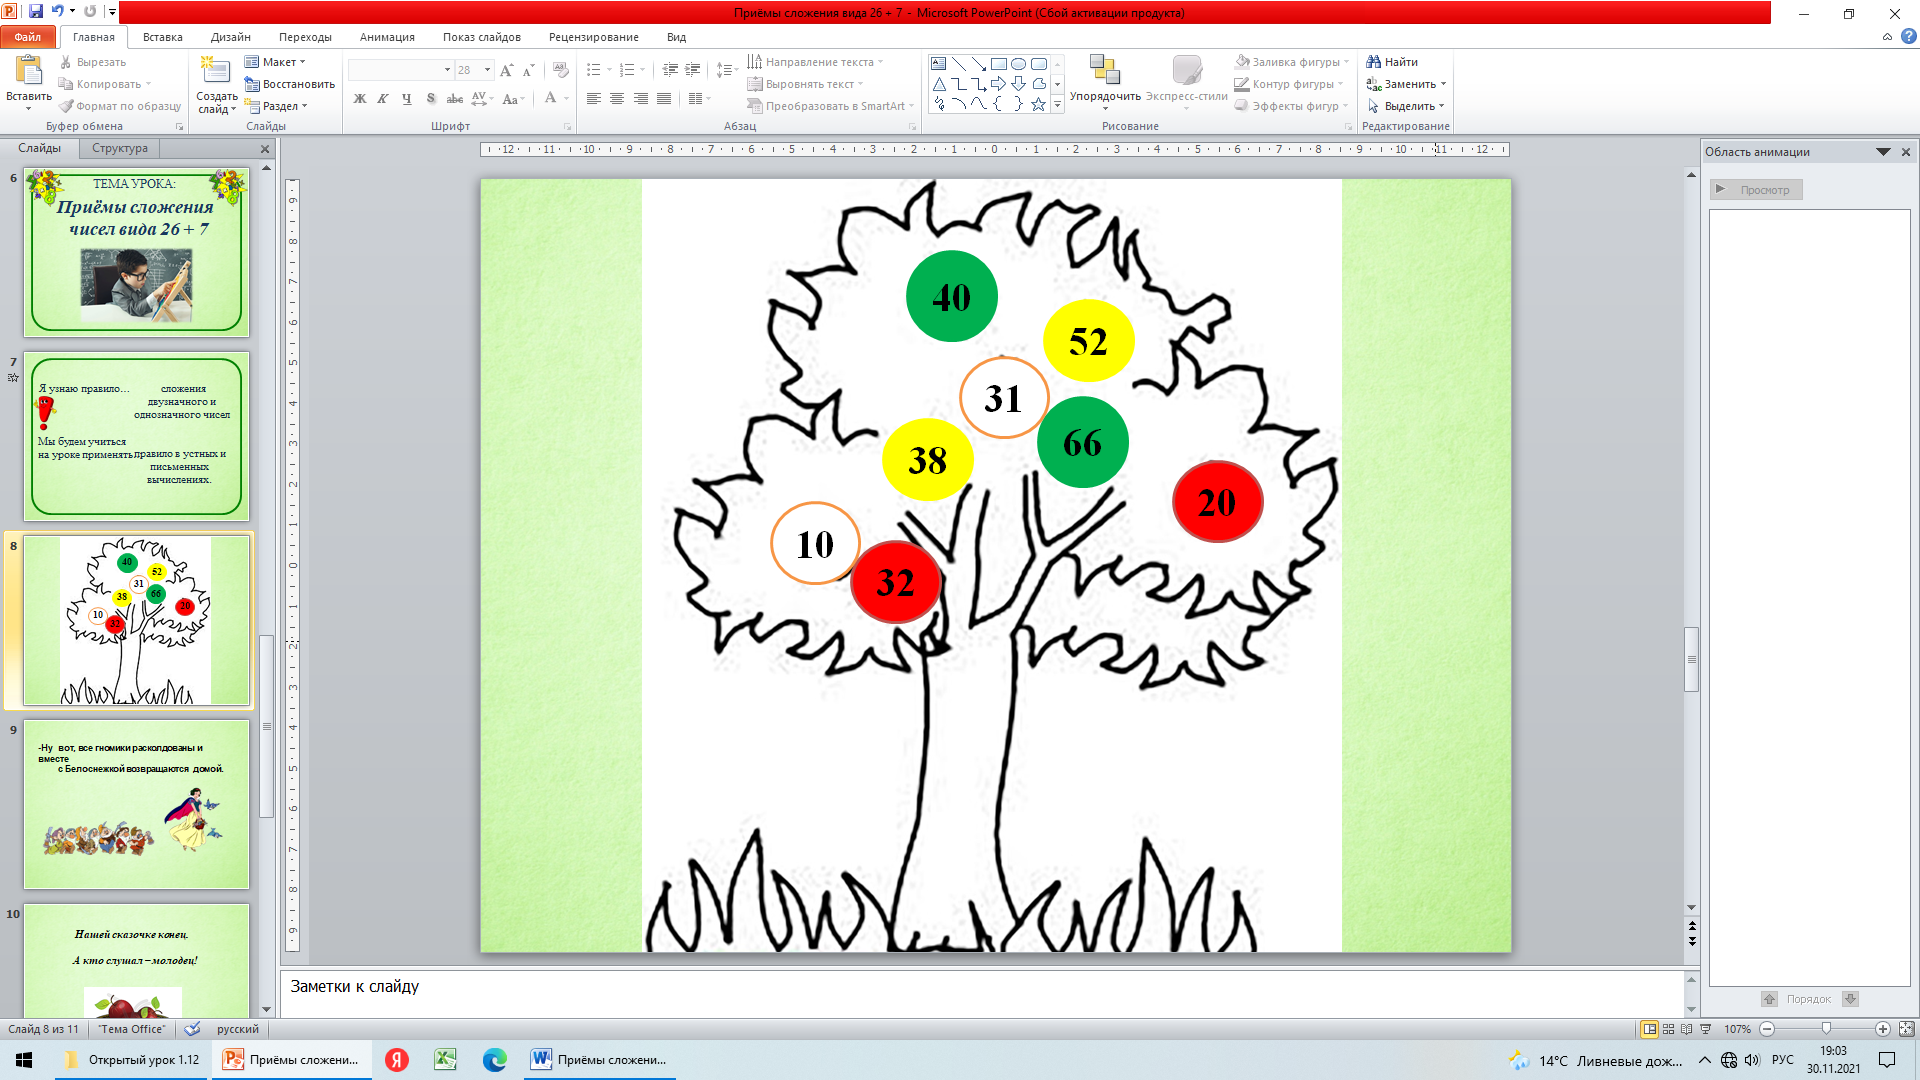
Task: Toggle bold (Ж) formatting
Action: point(360,99)
